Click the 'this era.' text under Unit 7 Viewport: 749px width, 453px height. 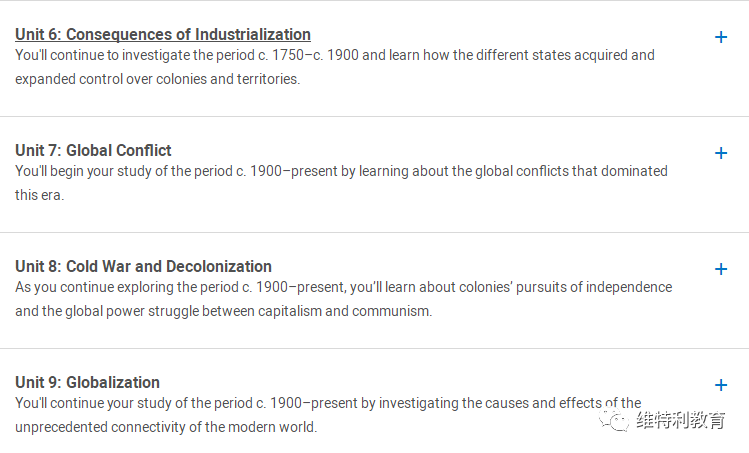39,195
